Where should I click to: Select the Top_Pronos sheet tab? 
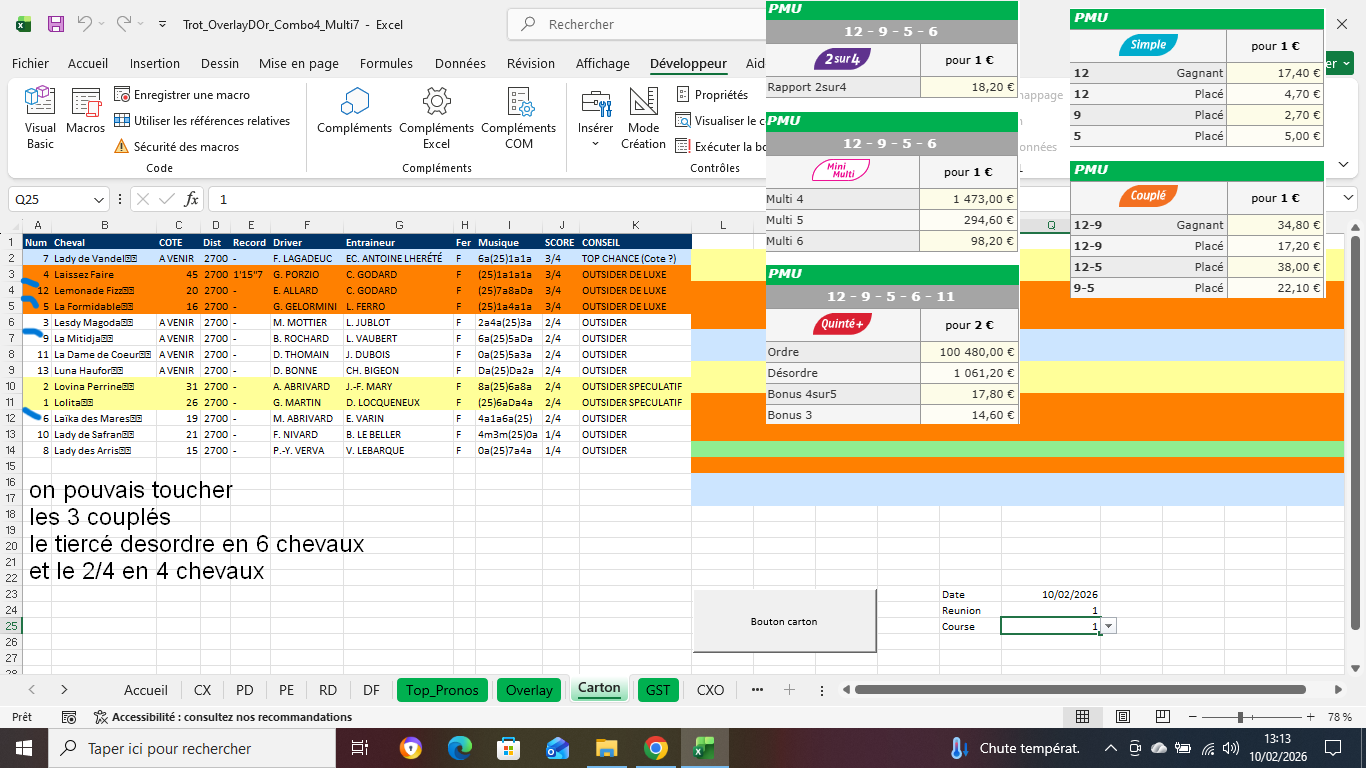[x=443, y=690]
